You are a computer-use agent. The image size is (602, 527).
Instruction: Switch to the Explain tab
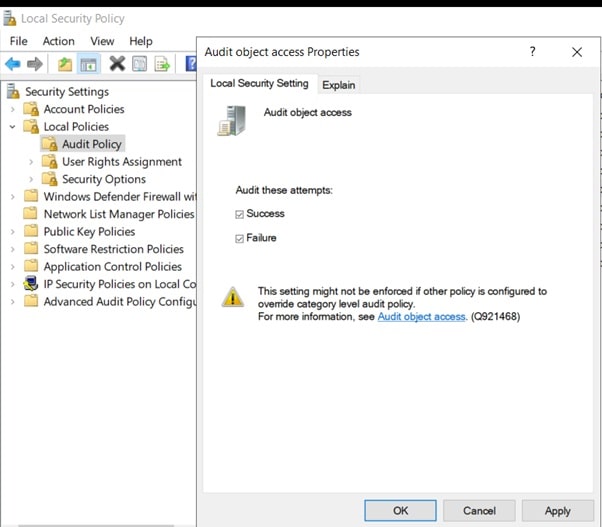click(x=338, y=85)
